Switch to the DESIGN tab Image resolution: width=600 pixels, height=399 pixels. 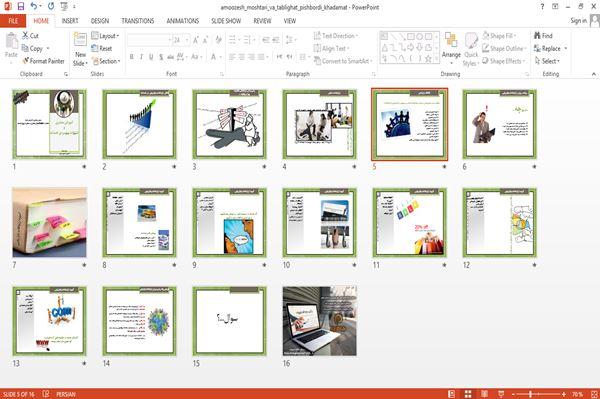pos(100,21)
